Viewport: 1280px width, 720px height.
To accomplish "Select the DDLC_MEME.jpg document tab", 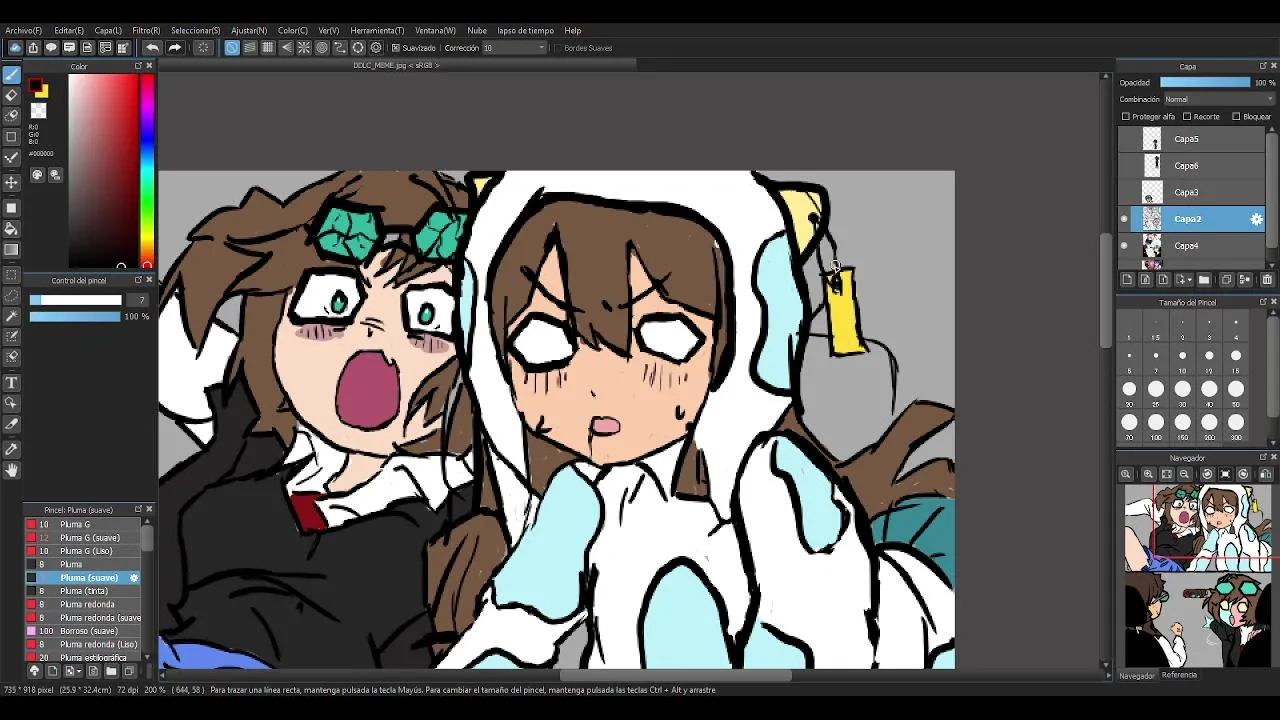I will coord(396,65).
